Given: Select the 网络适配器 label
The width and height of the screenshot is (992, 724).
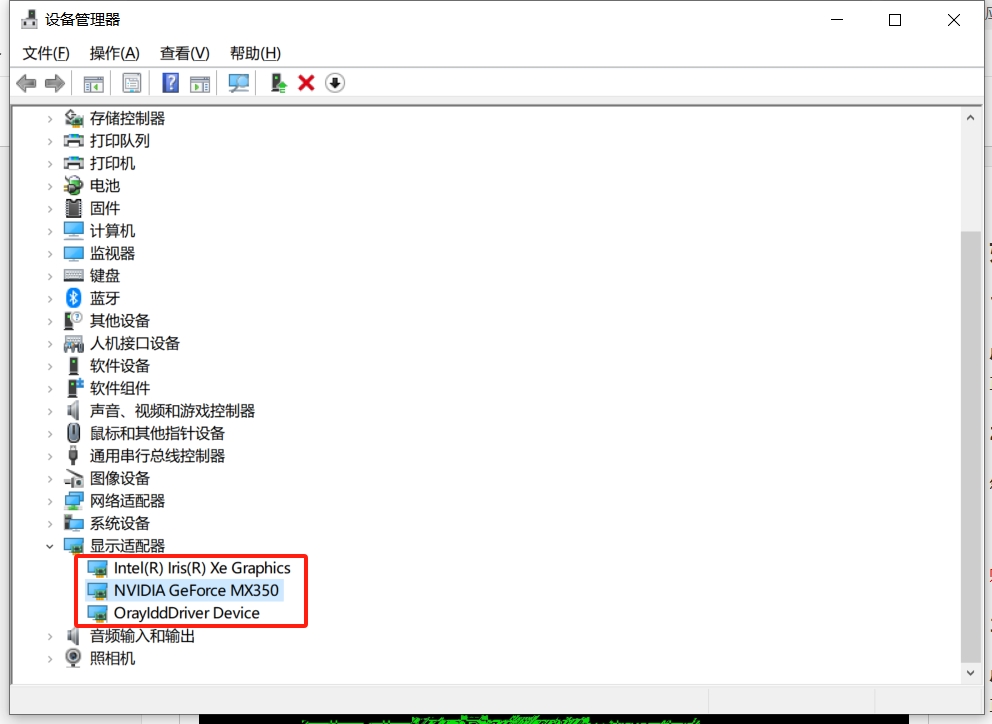Looking at the screenshot, I should pyautogui.click(x=127, y=501).
